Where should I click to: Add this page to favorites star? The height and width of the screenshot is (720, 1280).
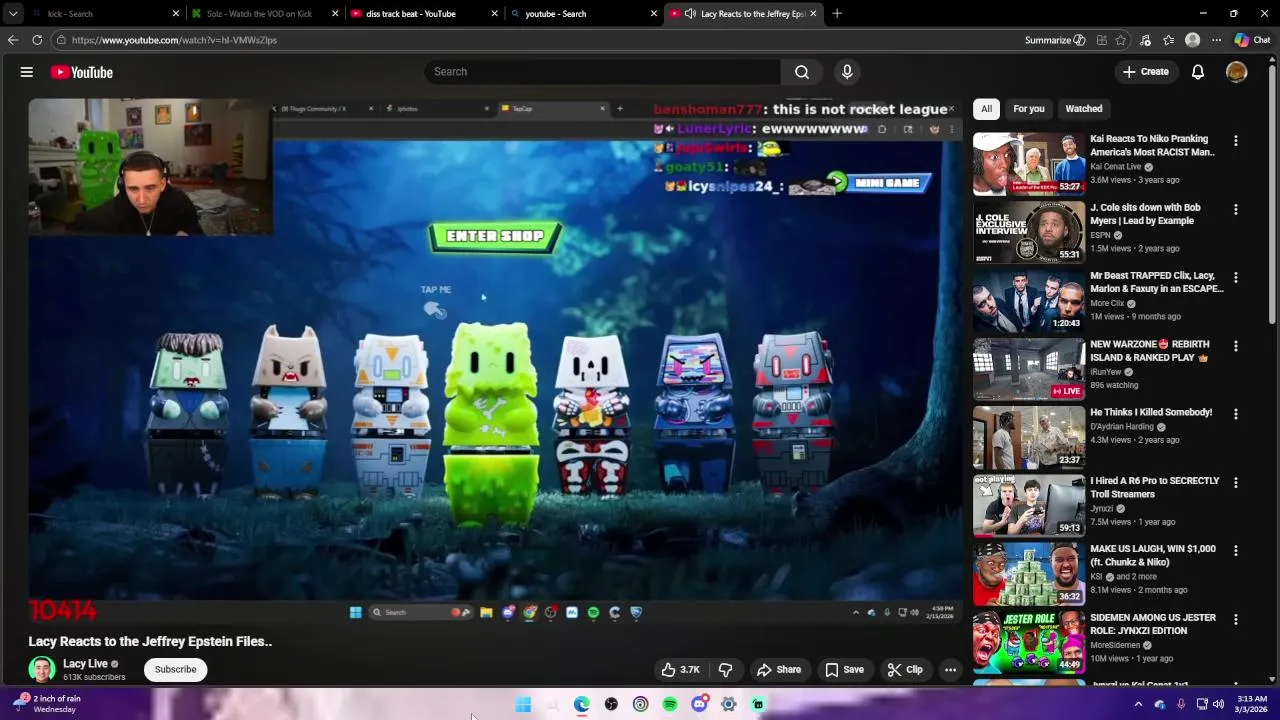(x=1121, y=40)
